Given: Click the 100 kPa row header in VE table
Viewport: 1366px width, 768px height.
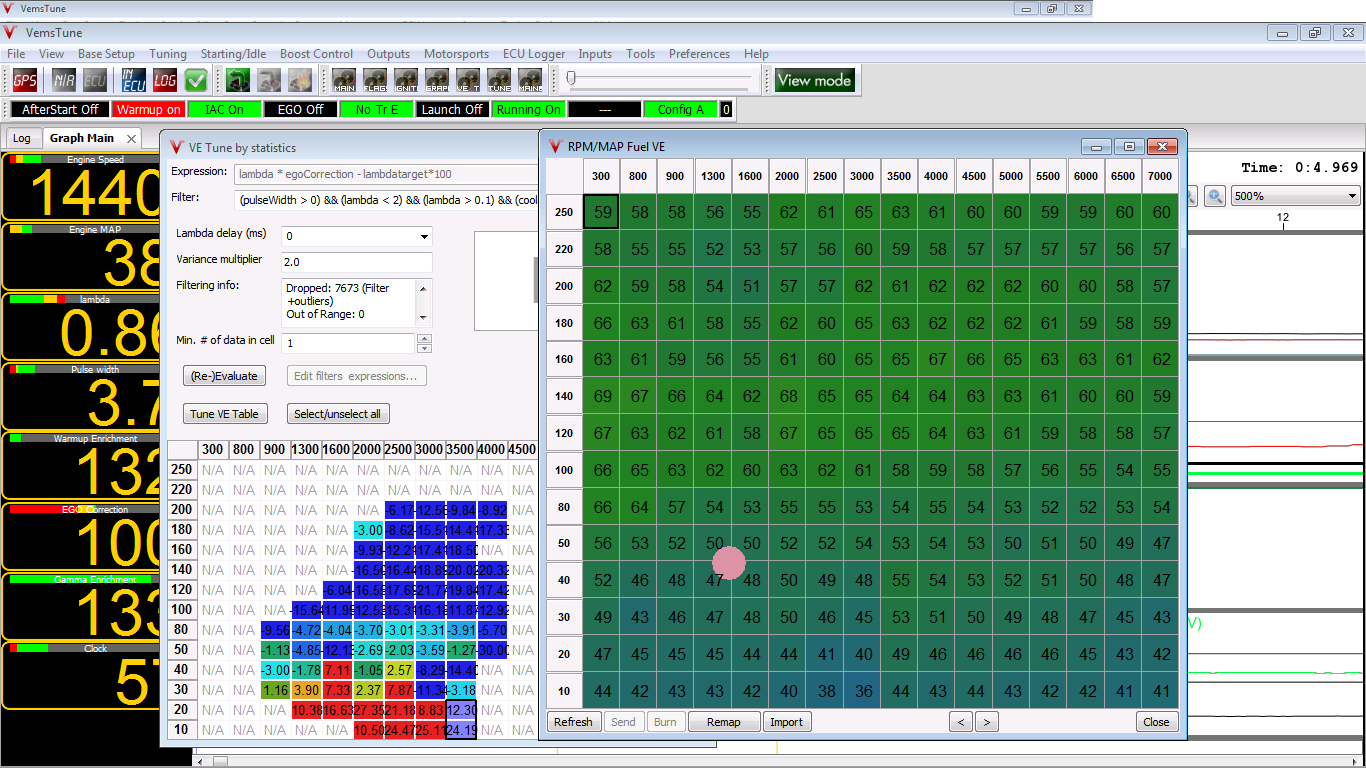Looking at the screenshot, I should pyautogui.click(x=565, y=470).
